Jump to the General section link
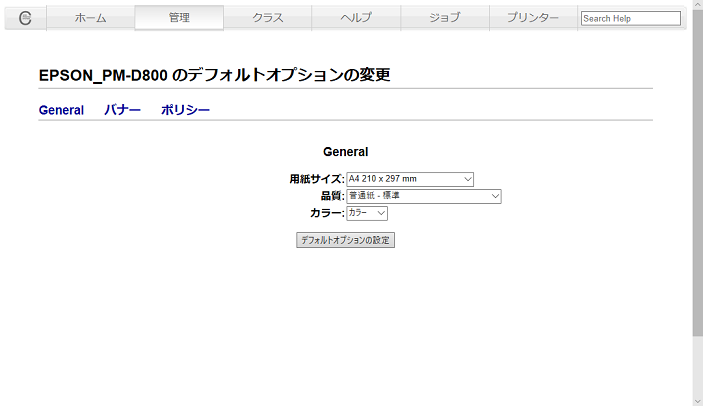The height and width of the screenshot is (406, 703). click(61, 110)
